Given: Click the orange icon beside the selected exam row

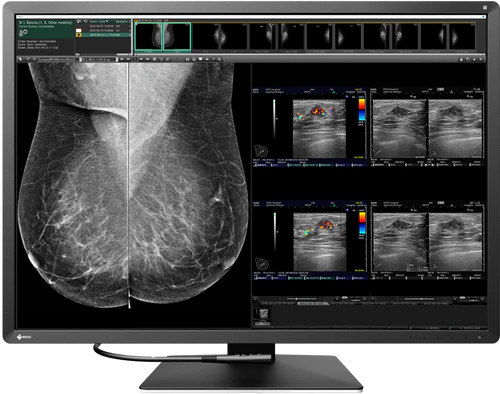Looking at the screenshot, I should 79,35.
